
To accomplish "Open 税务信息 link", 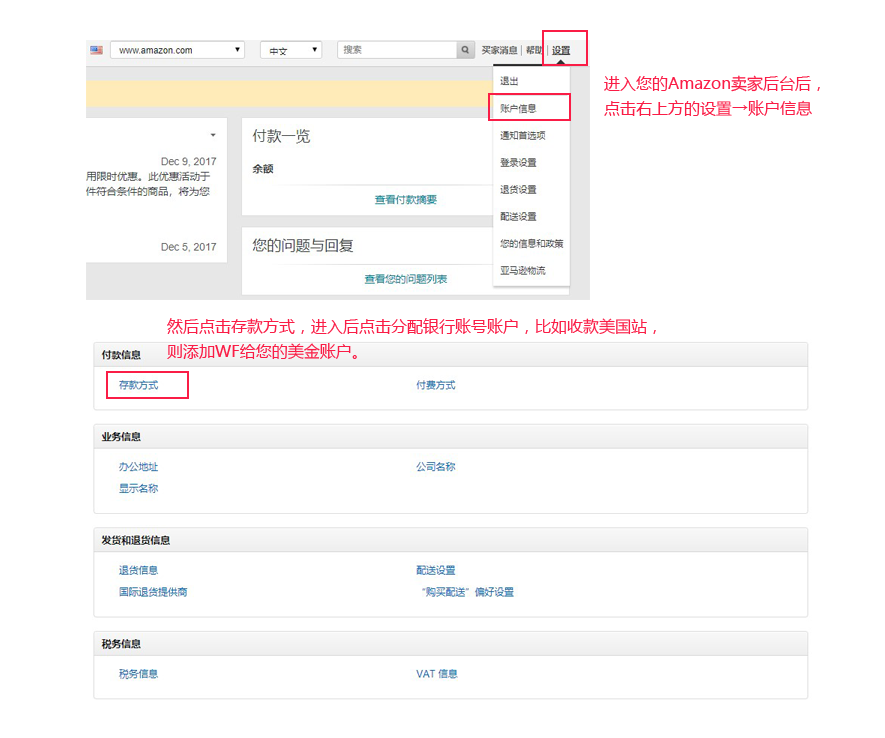I will pyautogui.click(x=138, y=674).
